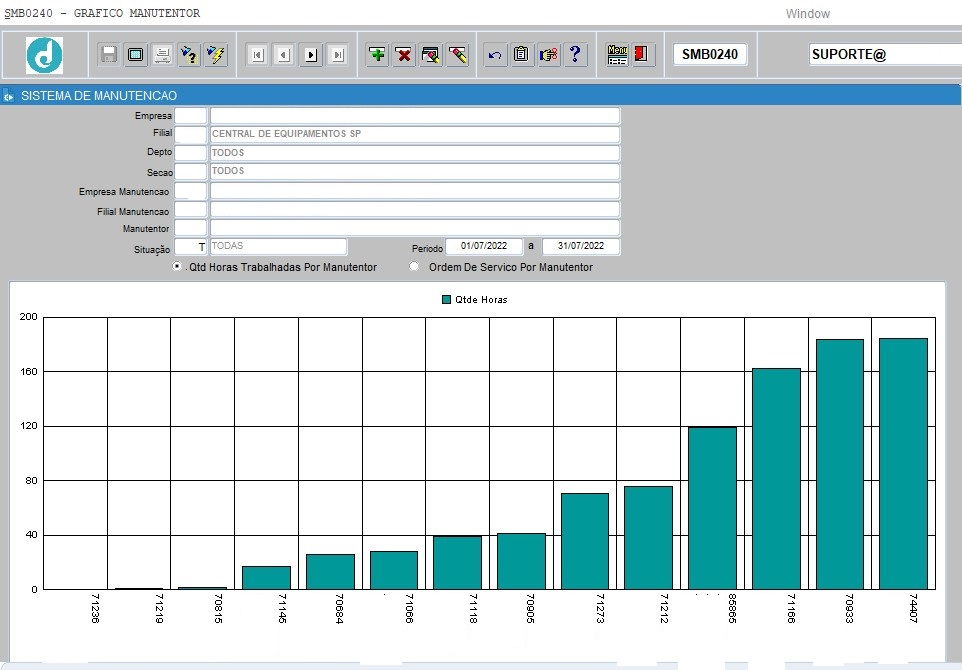Go to previous record arrow
Screen dimensions: 962x670
(x=284, y=55)
